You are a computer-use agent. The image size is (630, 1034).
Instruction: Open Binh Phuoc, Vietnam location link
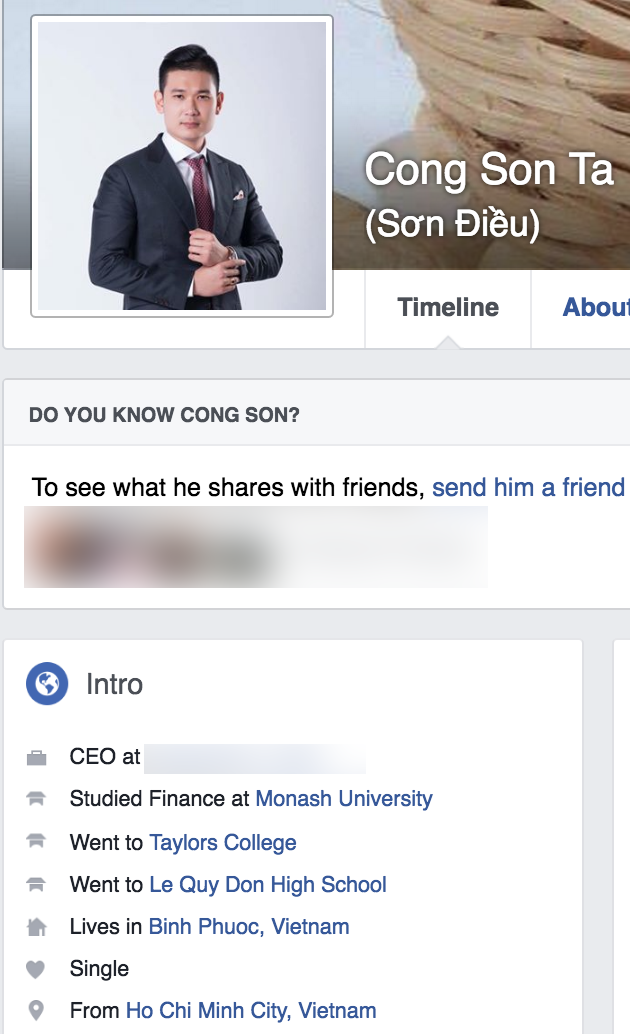coord(249,927)
